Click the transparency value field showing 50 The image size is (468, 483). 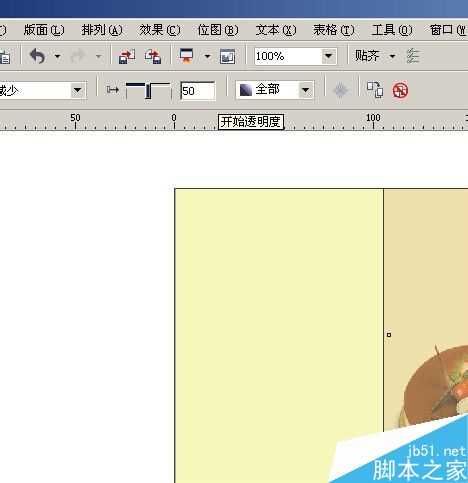(198, 91)
